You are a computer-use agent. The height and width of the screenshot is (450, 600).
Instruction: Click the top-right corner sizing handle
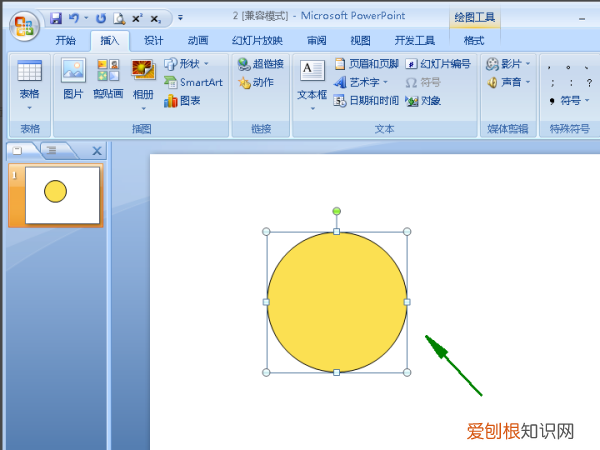pyautogui.click(x=407, y=232)
